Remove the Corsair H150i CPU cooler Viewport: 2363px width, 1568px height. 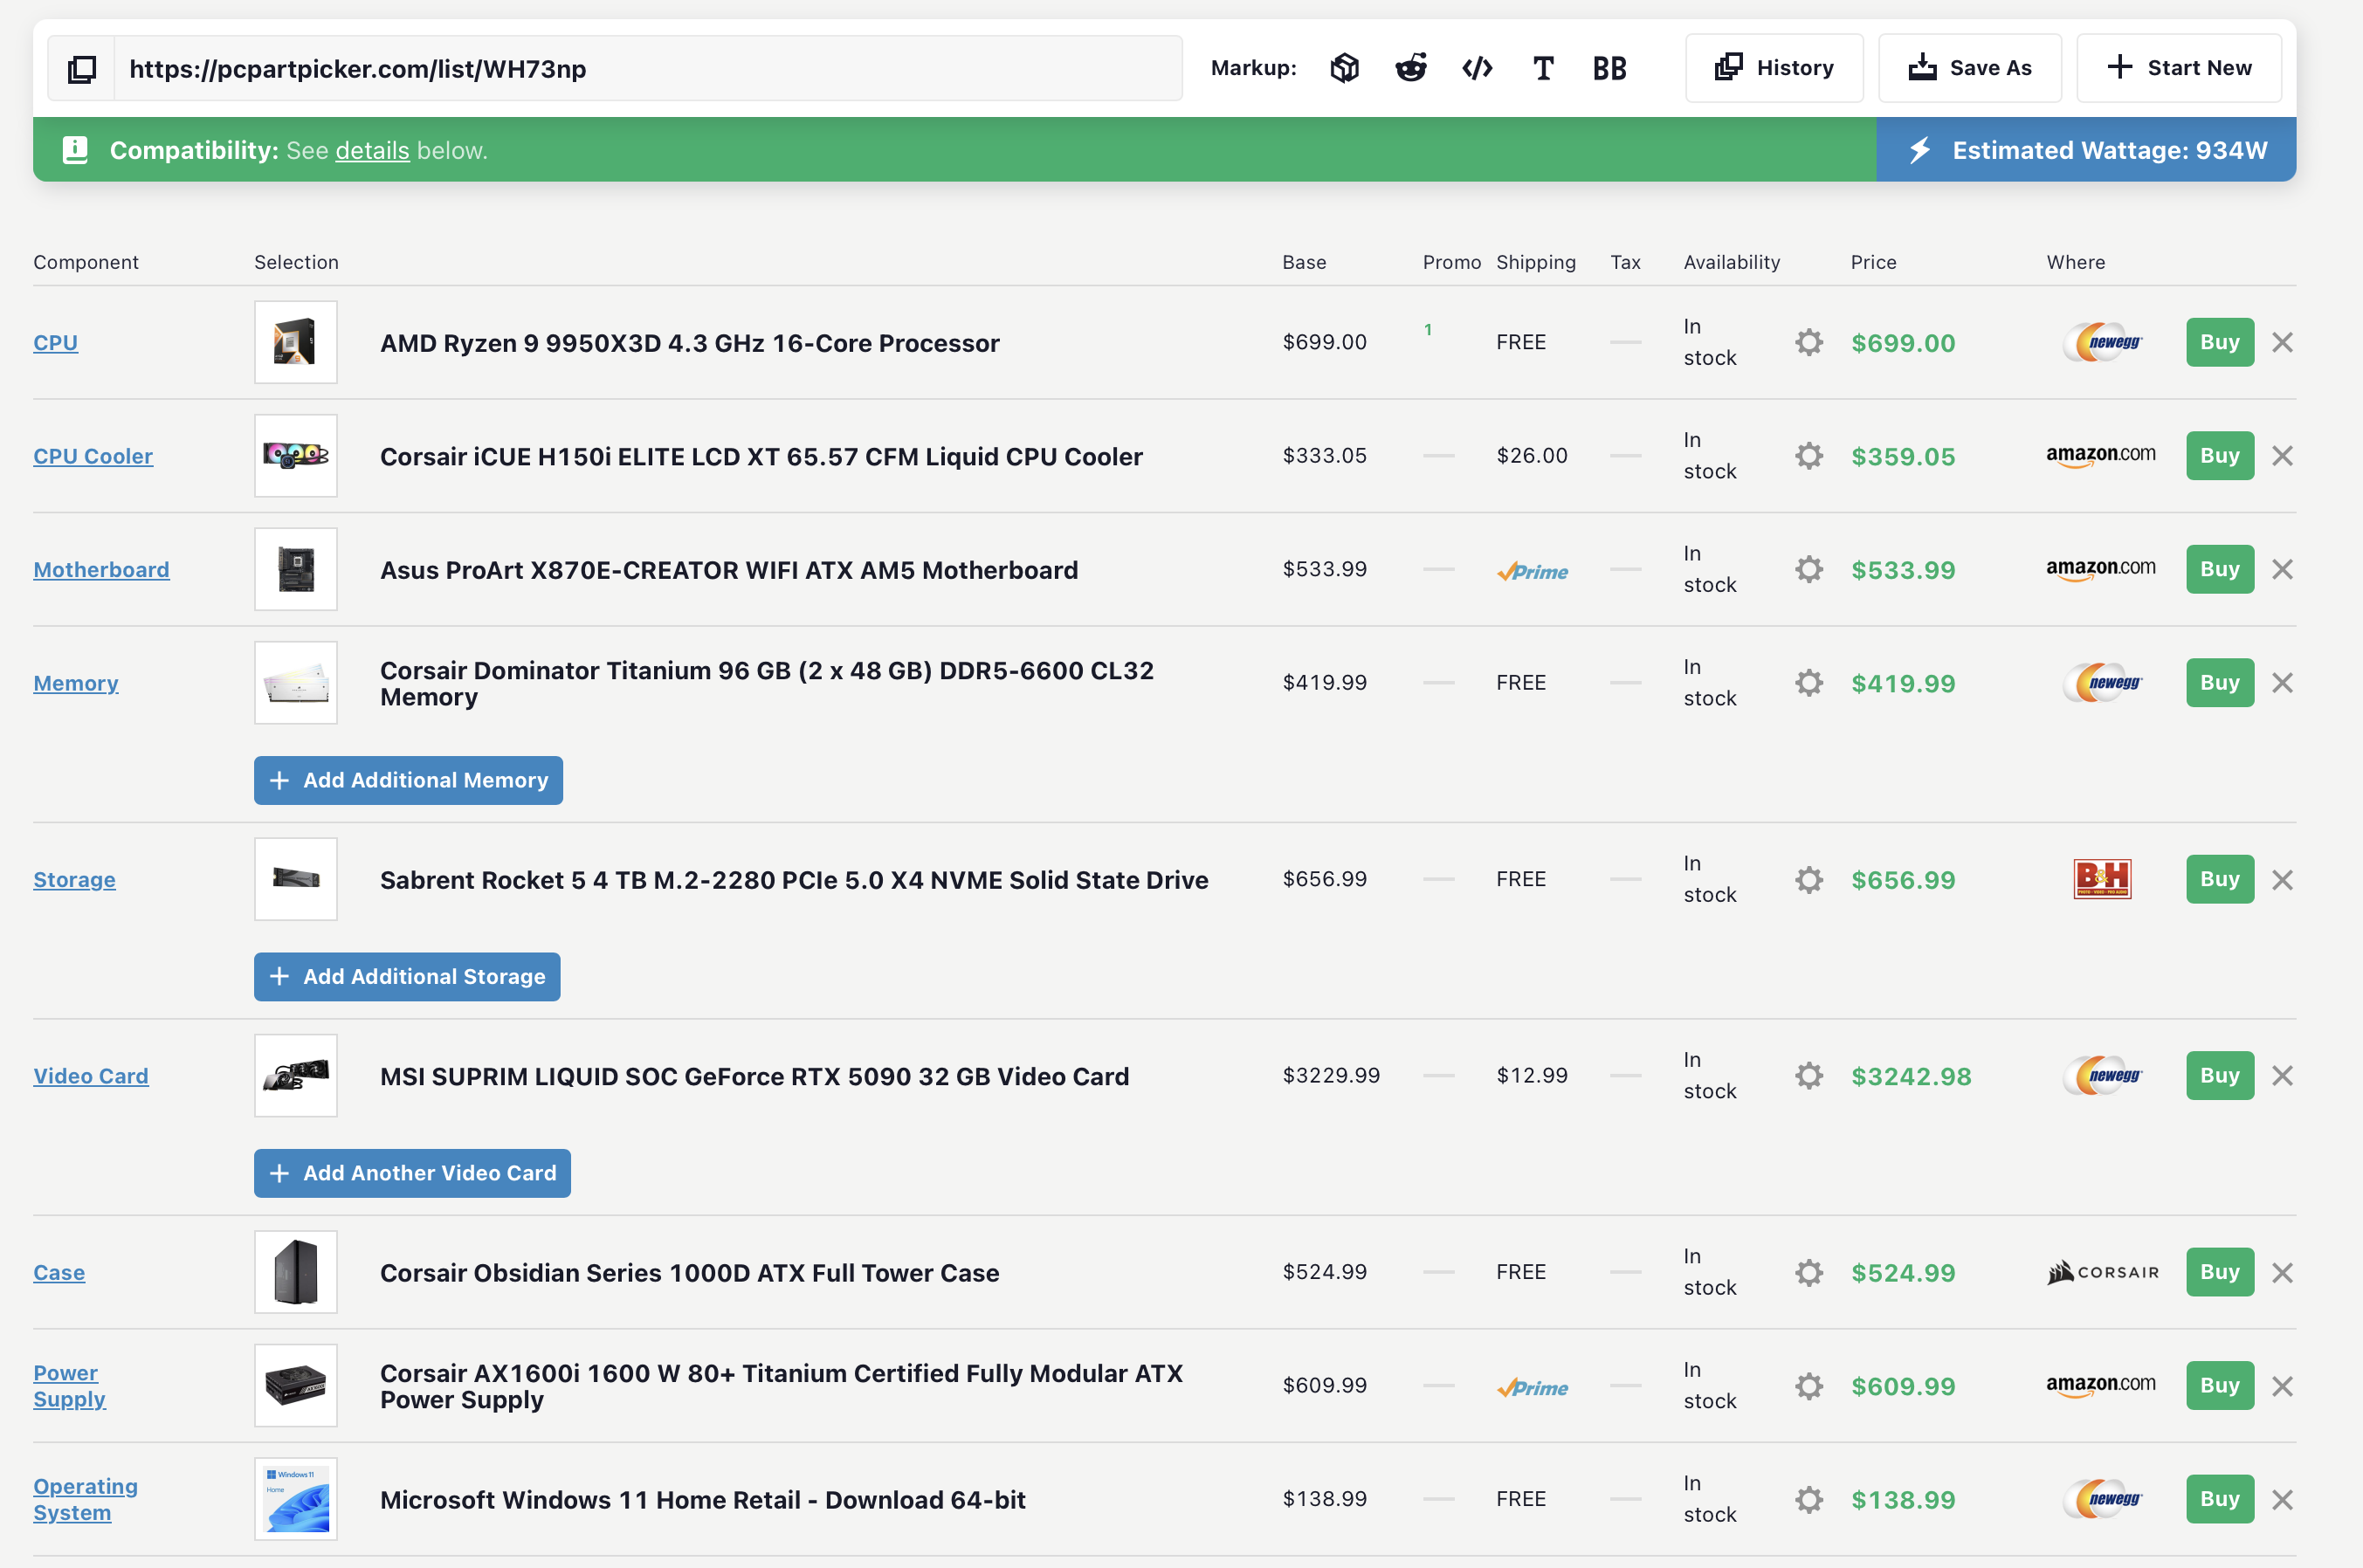point(2282,456)
